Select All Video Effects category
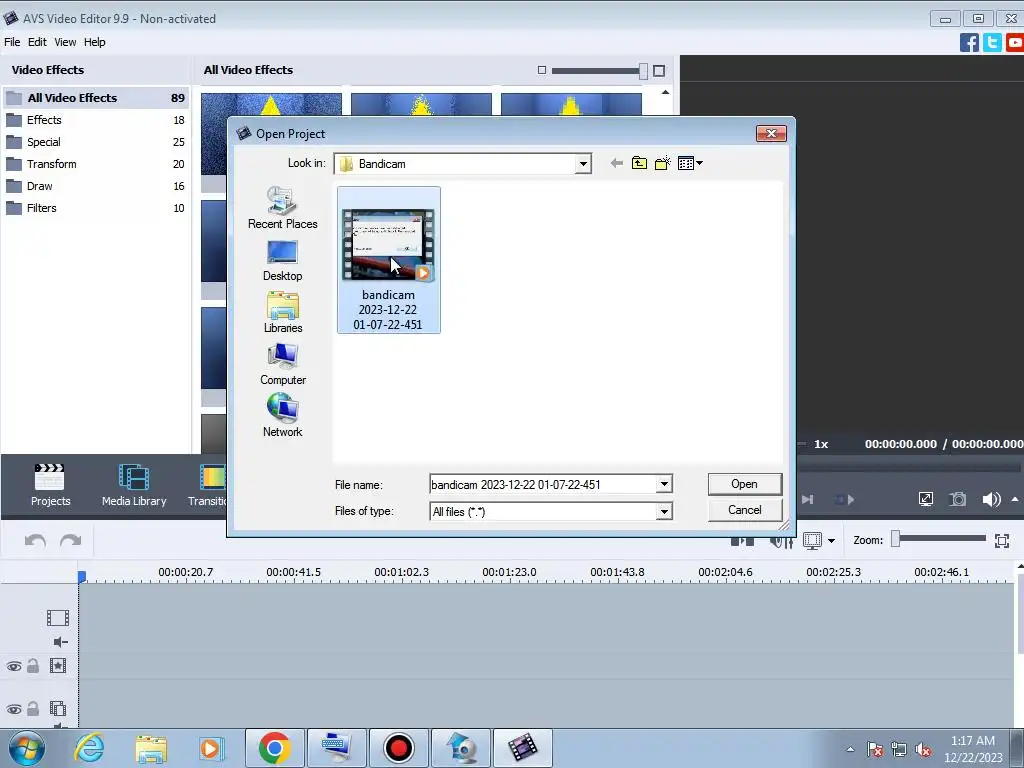 point(96,98)
